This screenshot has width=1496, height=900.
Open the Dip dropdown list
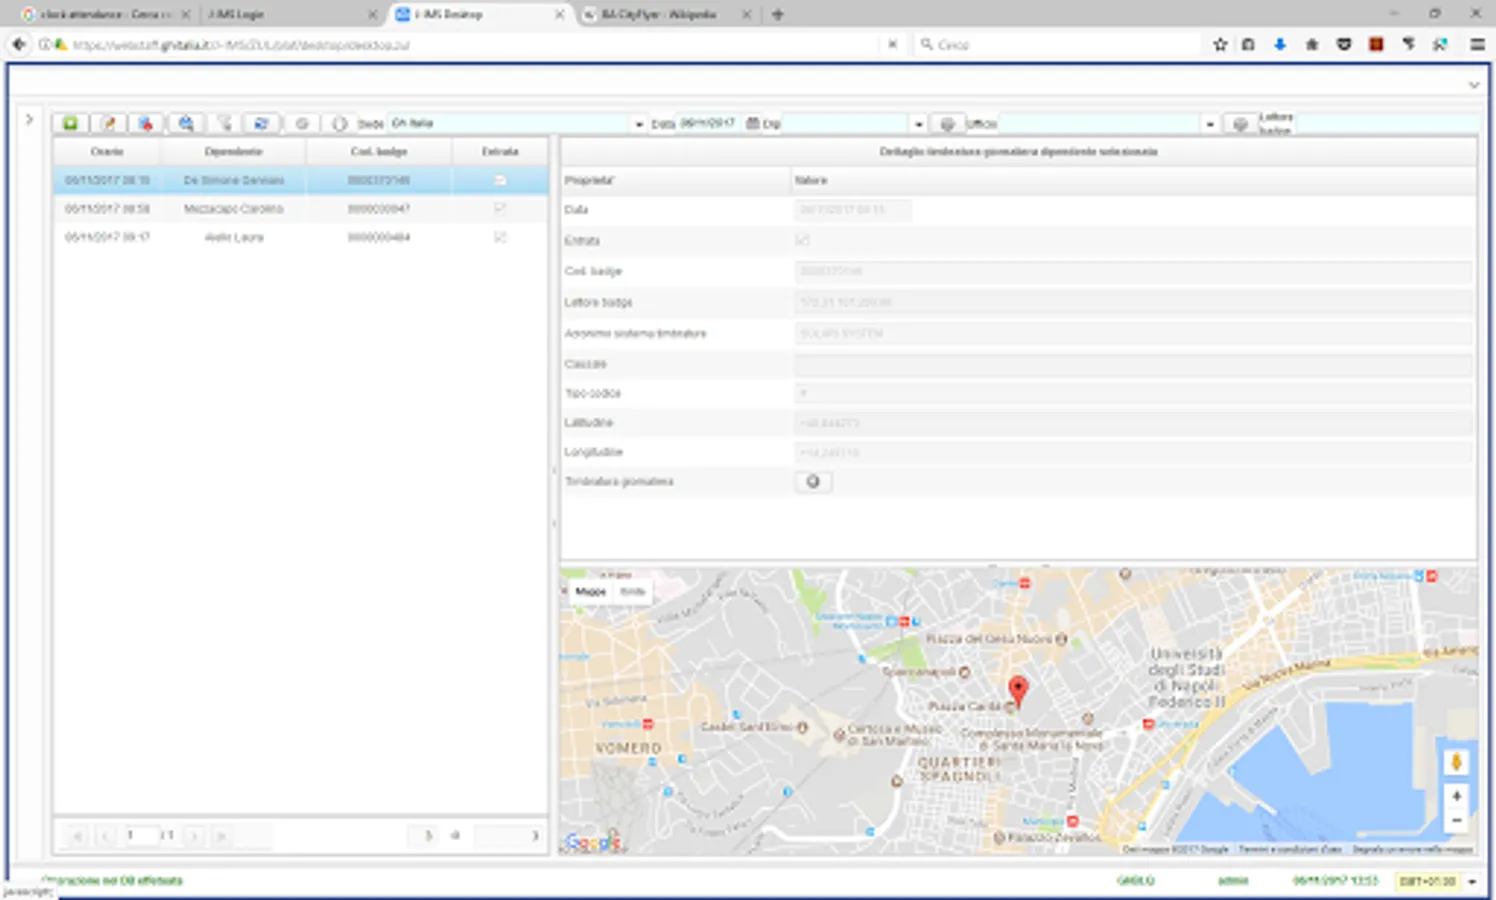tap(918, 124)
